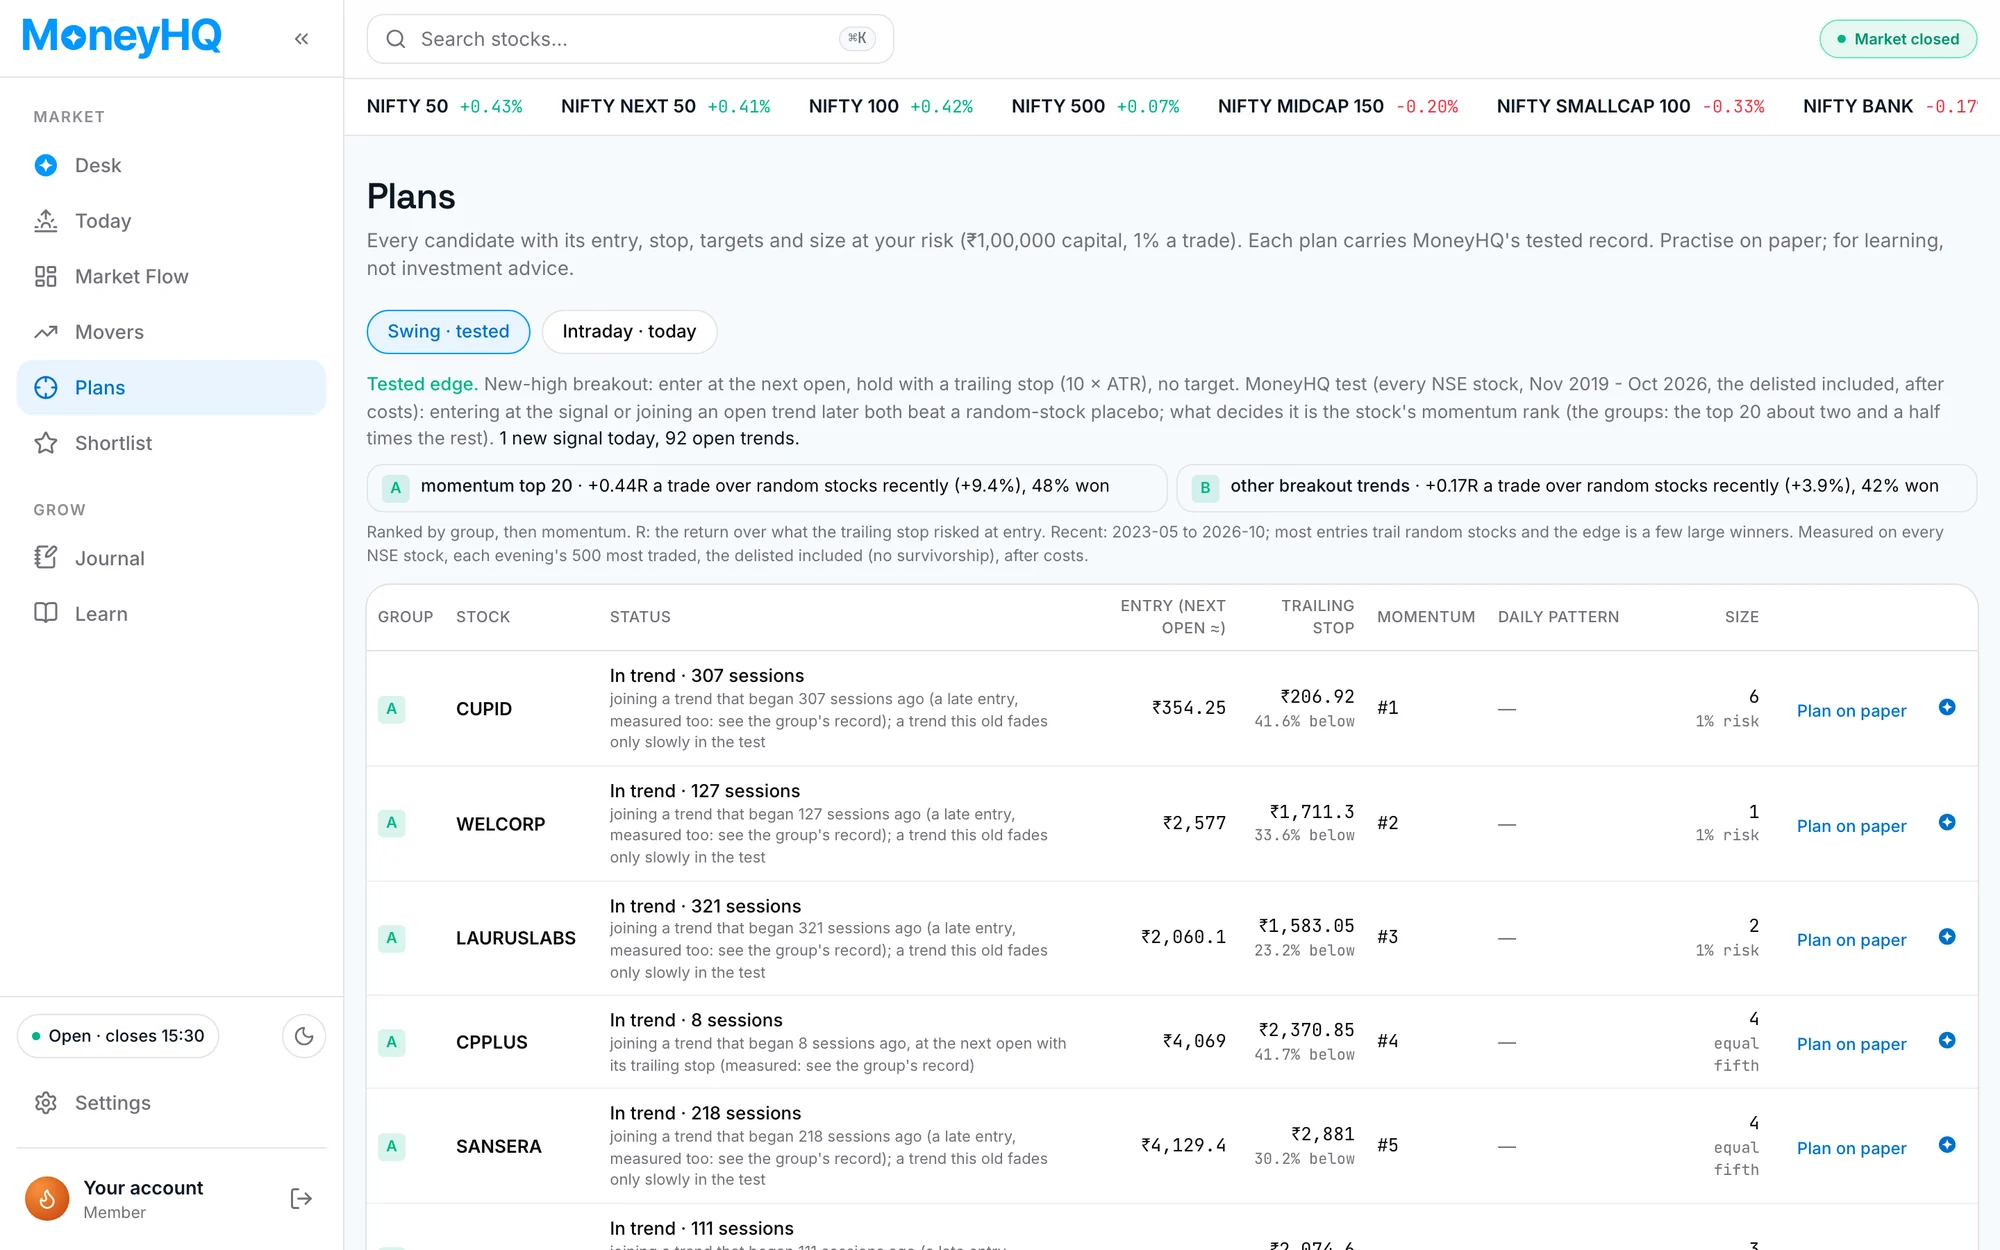The height and width of the screenshot is (1250, 2000).
Task: Open Market Flow grid icon
Action: [x=46, y=277]
